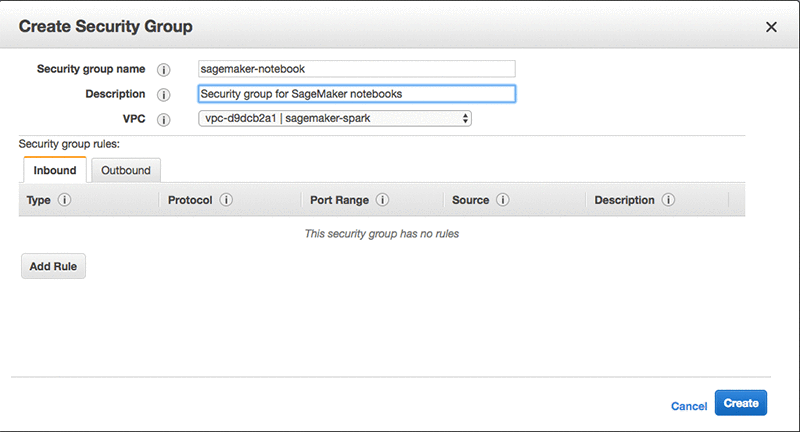The width and height of the screenshot is (800, 432).
Task: Click the Port Range column header text
Action: pyautogui.click(x=339, y=200)
